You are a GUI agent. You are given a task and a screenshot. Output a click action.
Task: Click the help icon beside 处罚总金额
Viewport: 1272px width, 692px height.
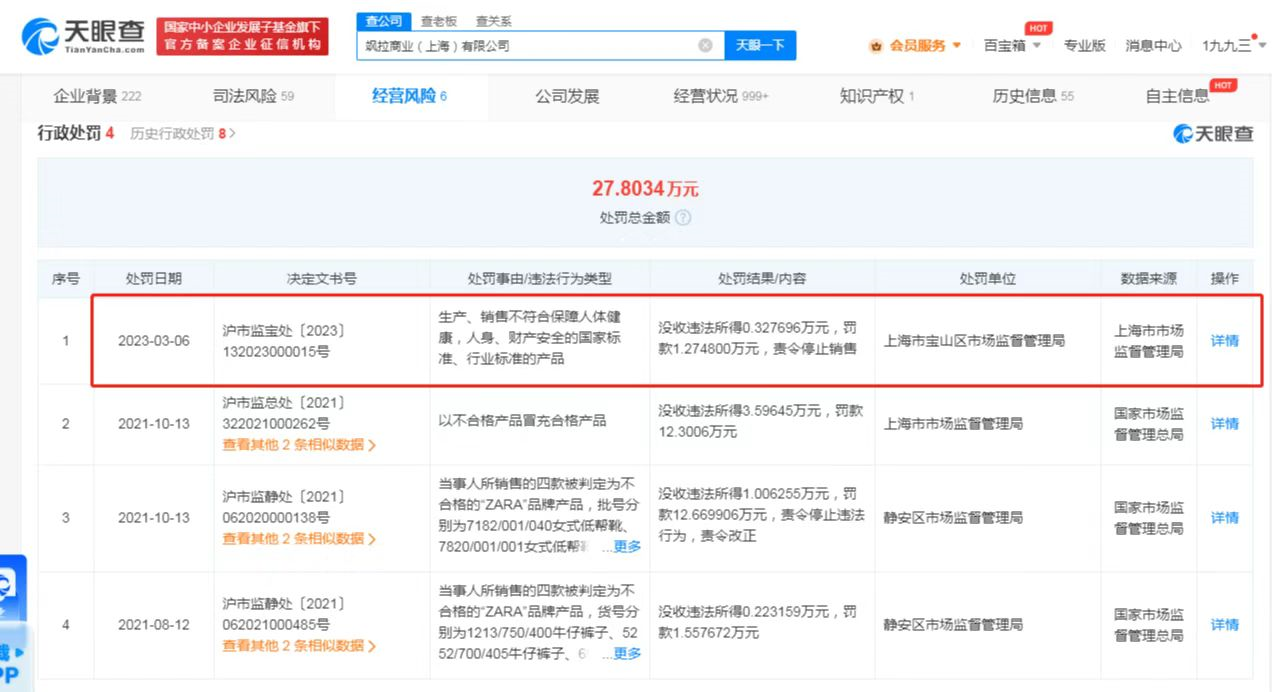(x=683, y=217)
